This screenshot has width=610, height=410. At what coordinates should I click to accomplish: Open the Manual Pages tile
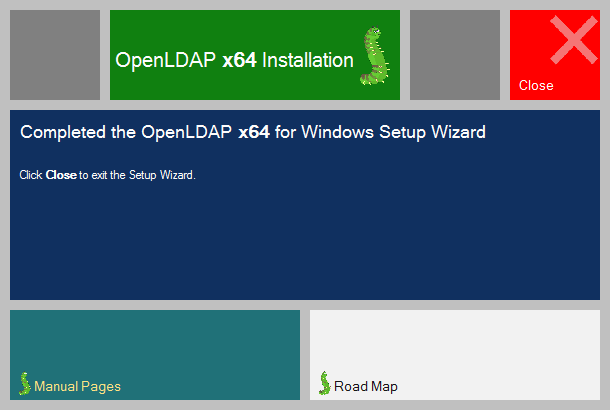155,355
